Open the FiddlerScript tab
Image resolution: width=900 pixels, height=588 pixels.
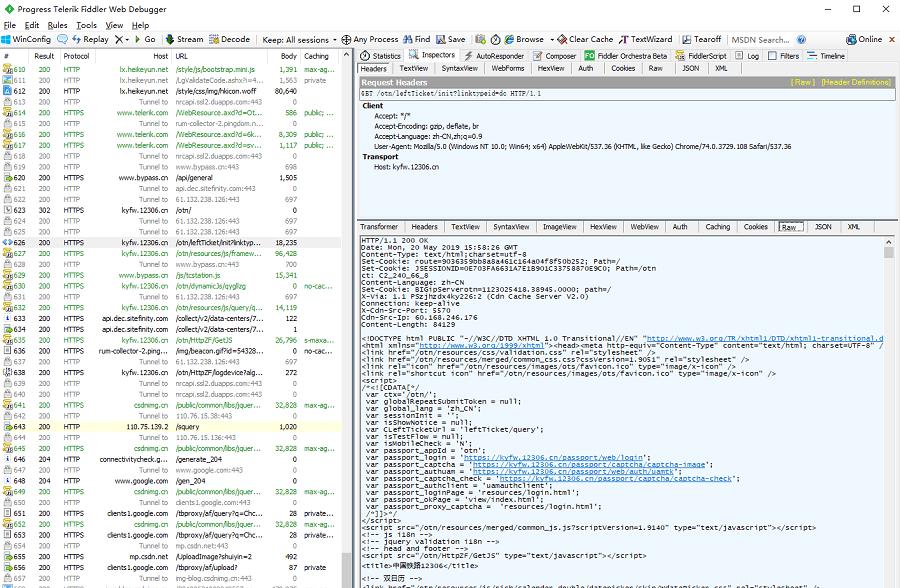point(701,56)
